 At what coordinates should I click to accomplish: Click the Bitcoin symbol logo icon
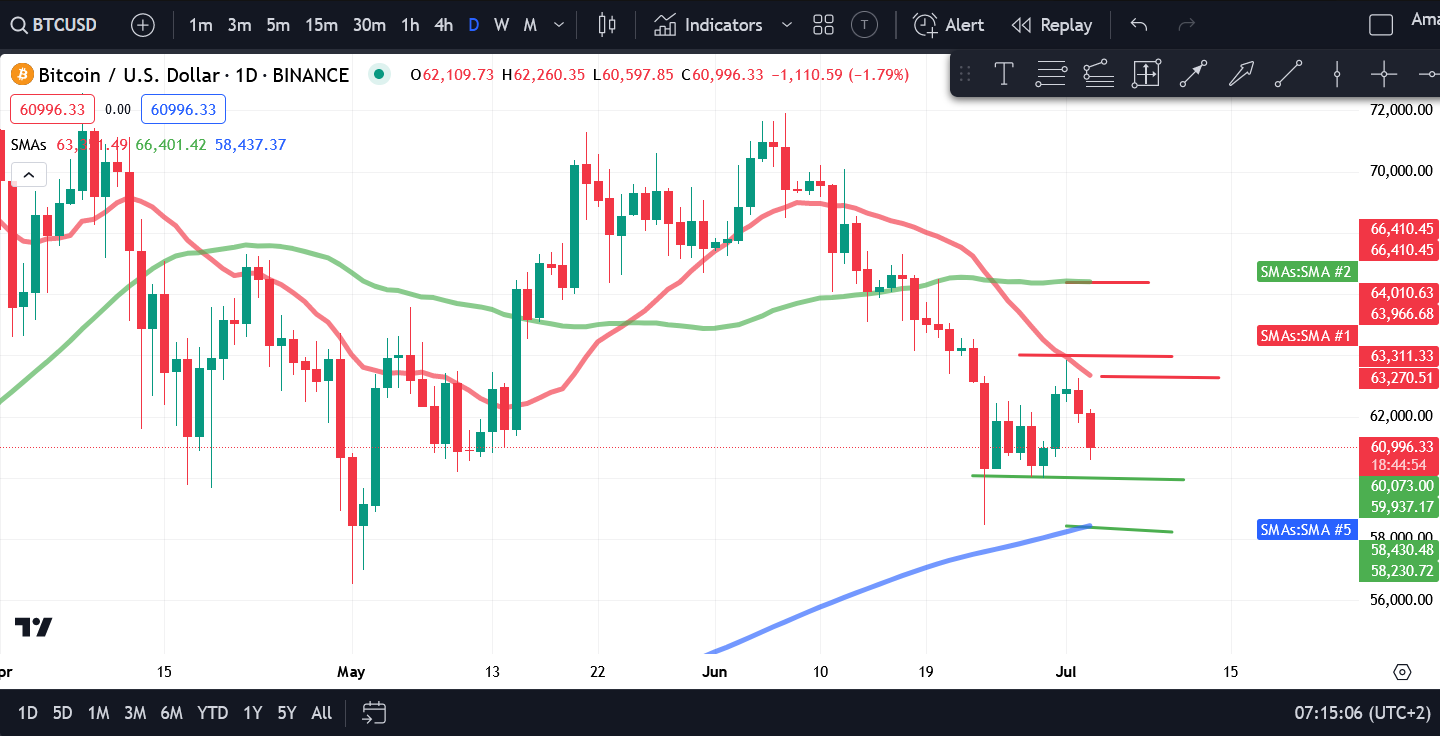(x=22, y=74)
